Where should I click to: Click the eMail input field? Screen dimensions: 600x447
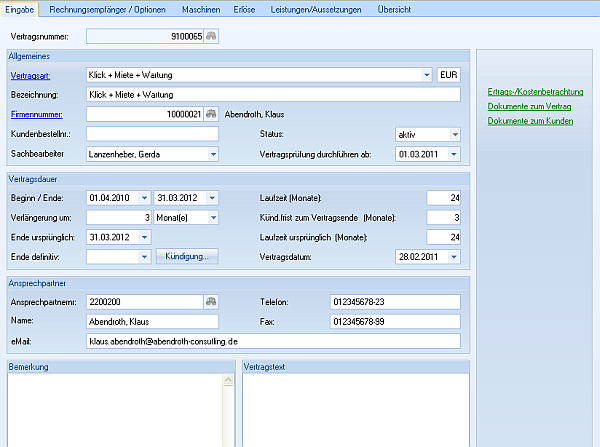(273, 341)
